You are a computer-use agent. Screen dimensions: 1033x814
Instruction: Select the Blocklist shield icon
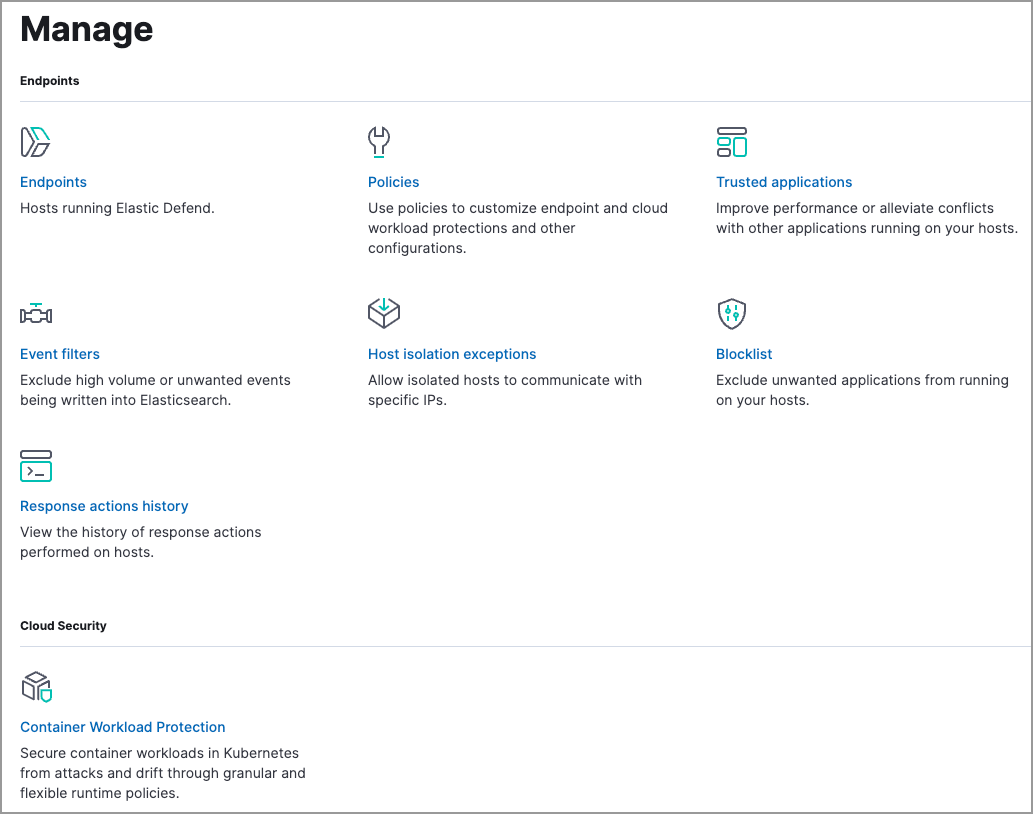click(x=731, y=313)
